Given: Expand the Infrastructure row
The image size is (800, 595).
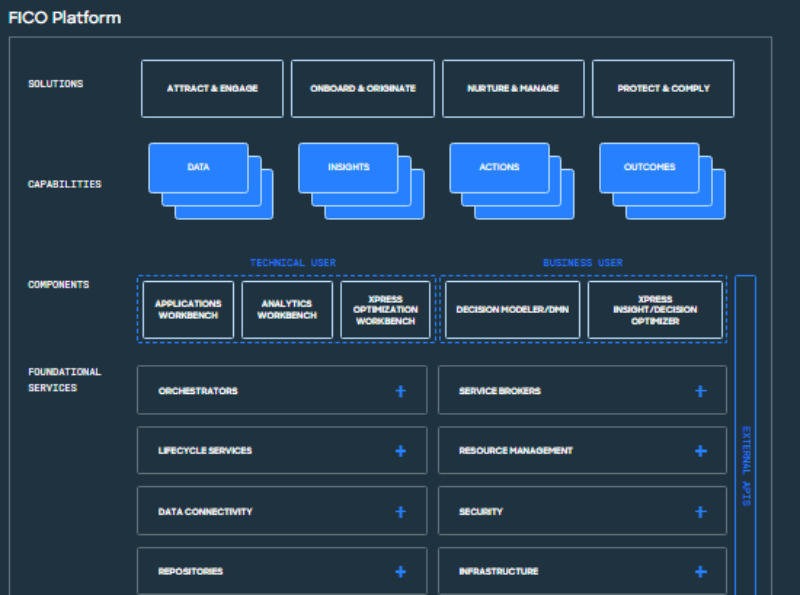Looking at the screenshot, I should click(699, 571).
